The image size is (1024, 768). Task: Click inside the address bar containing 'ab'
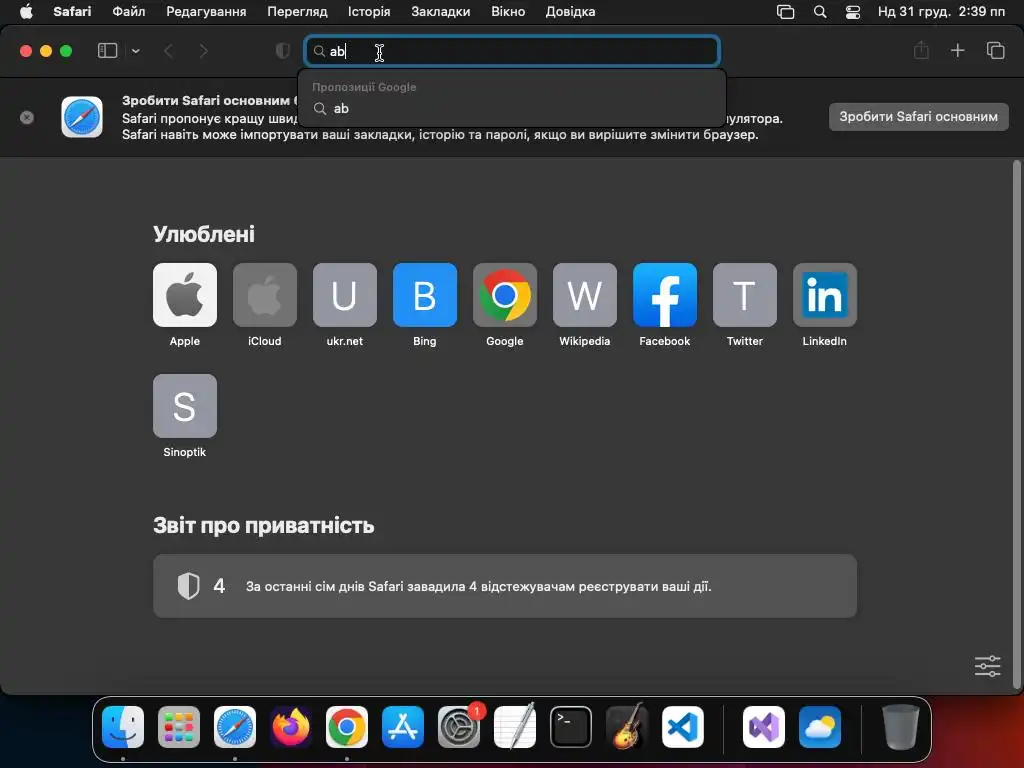(512, 51)
